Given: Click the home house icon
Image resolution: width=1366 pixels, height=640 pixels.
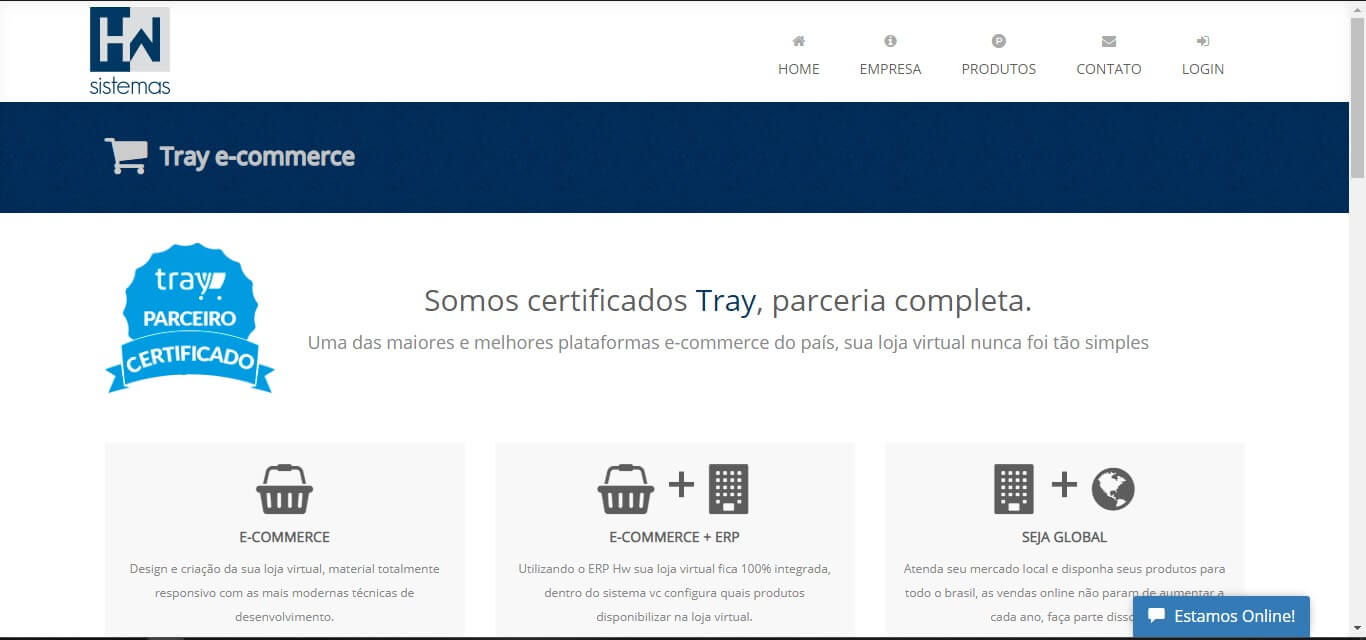Looking at the screenshot, I should coord(799,41).
